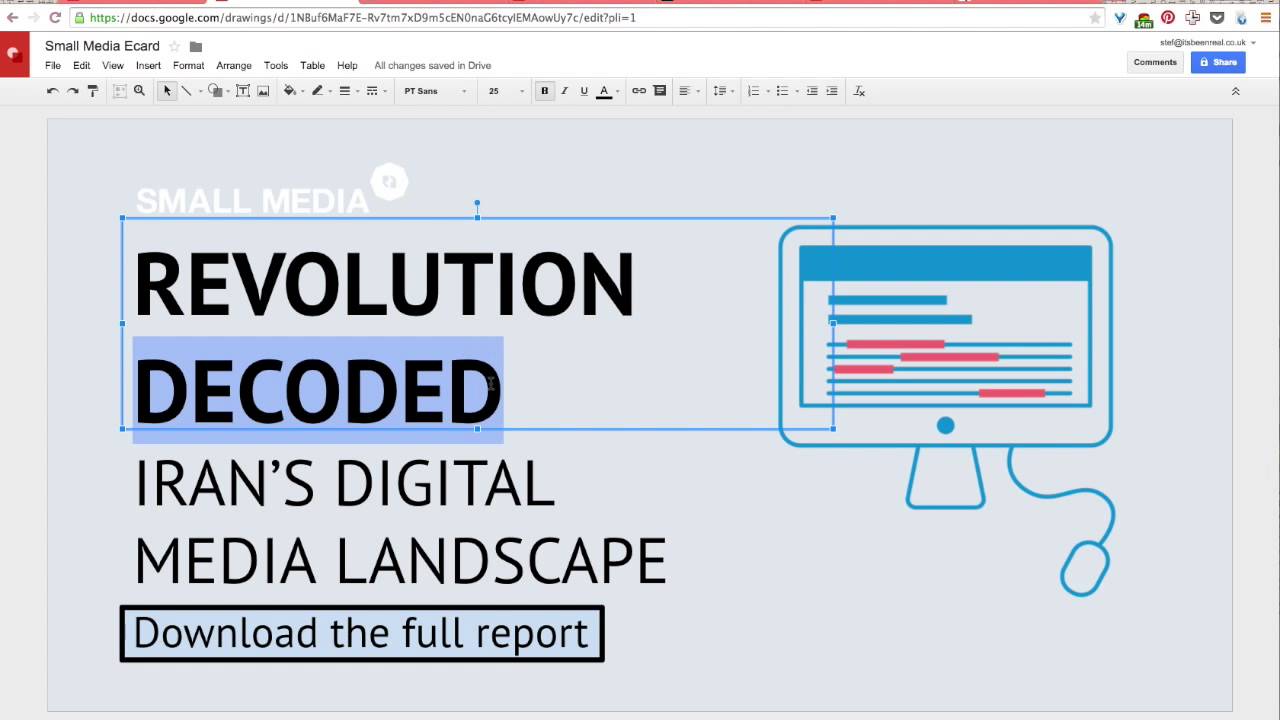Open the Chrome hamburger menu
1280x720 pixels.
pyautogui.click(x=1266, y=17)
